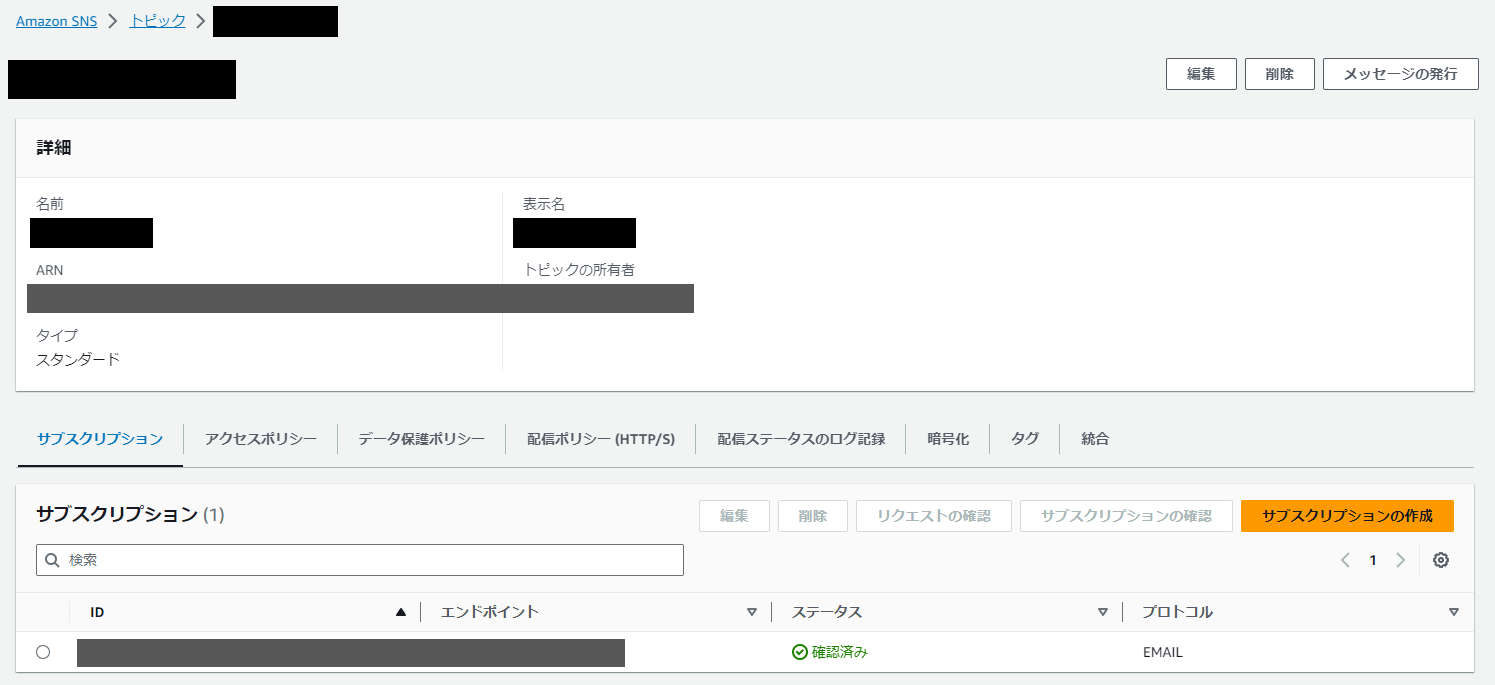Sort by the ステータス column arrow
Image resolution: width=1495 pixels, height=685 pixels.
(x=1103, y=612)
